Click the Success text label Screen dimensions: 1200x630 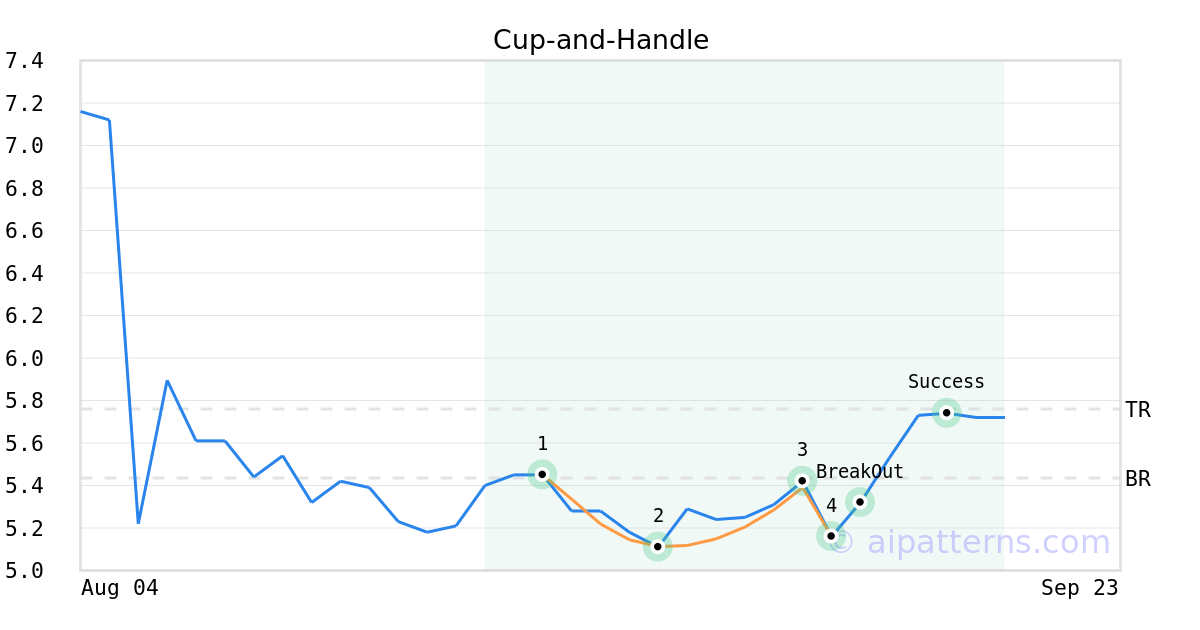pyautogui.click(x=946, y=382)
